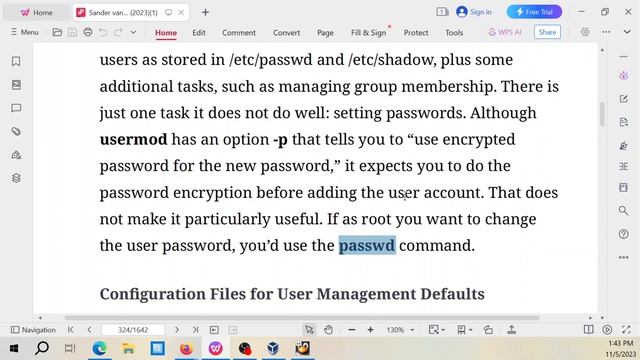Image resolution: width=640 pixels, height=360 pixels.
Task: Collapse the ribbon with the chevron
Action: pyautogui.click(x=627, y=32)
